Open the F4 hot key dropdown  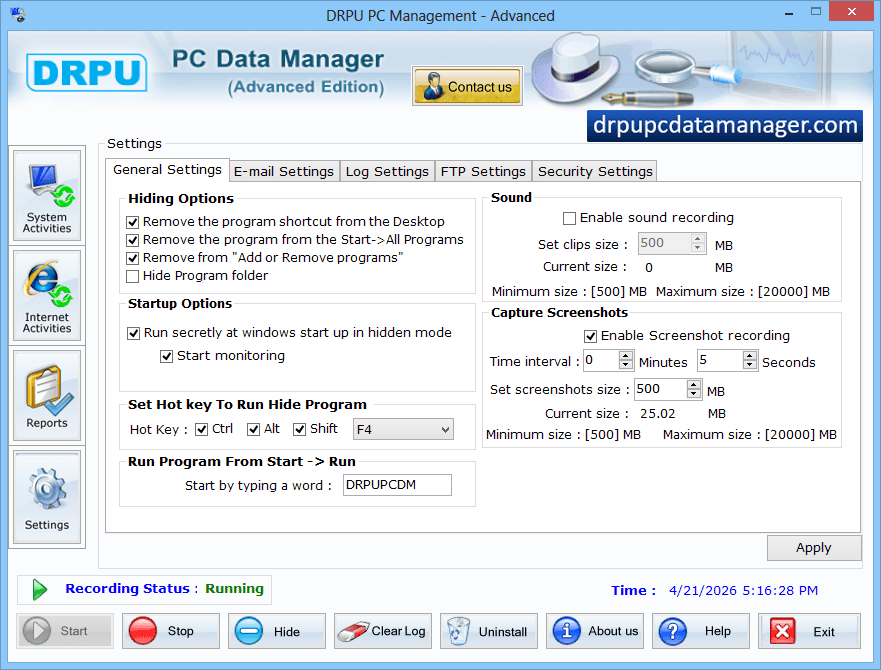coord(403,429)
